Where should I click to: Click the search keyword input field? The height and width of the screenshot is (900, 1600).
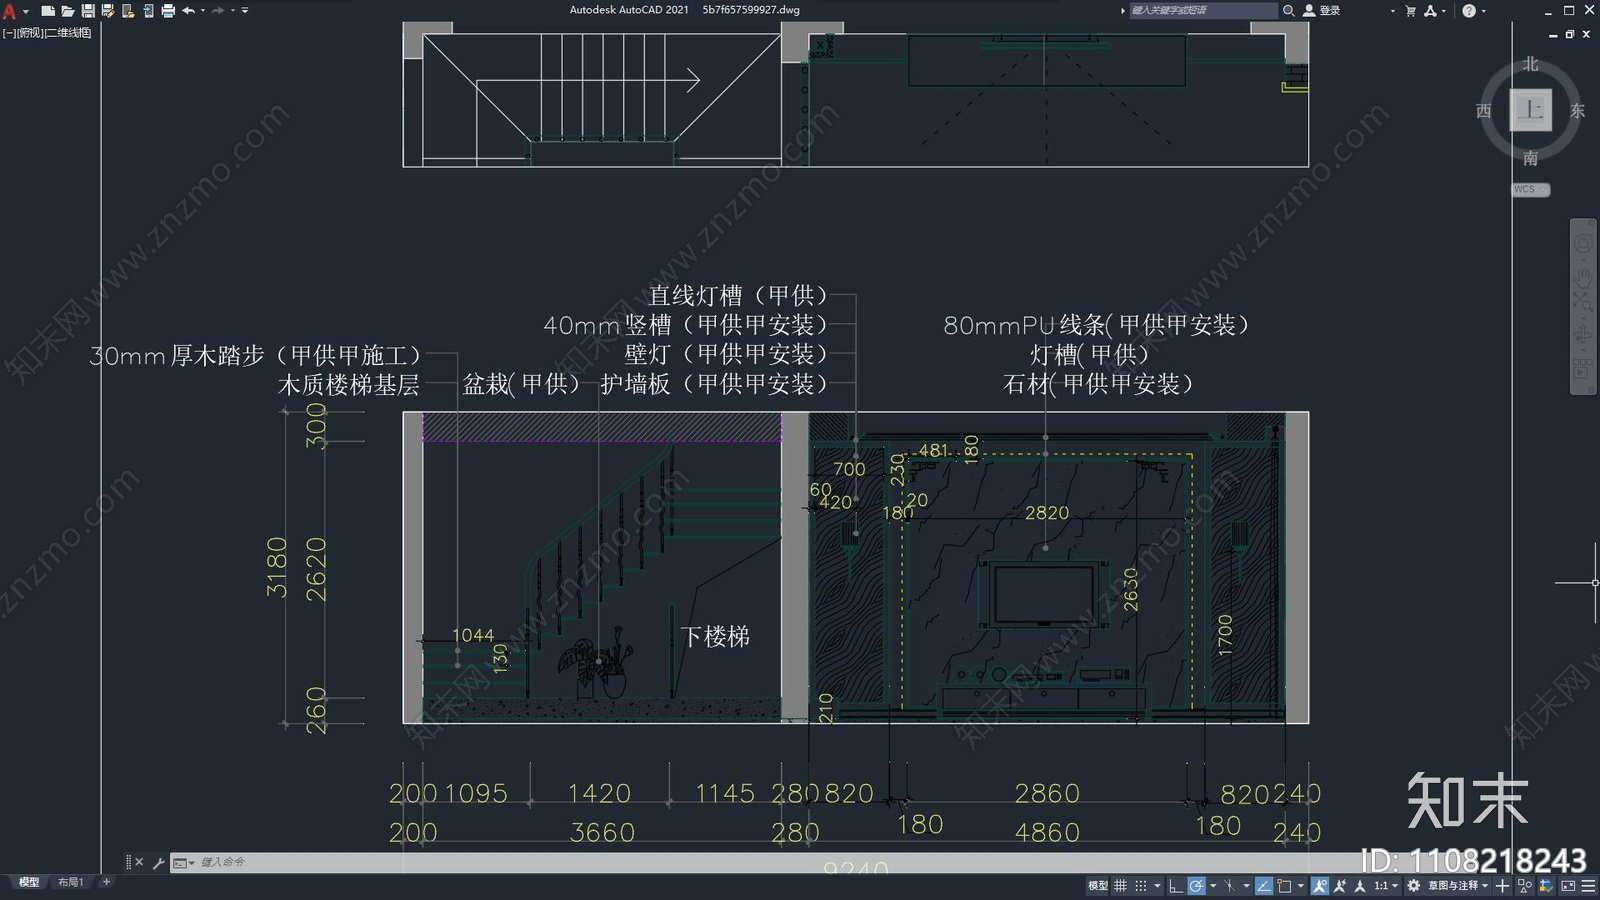1203,10
